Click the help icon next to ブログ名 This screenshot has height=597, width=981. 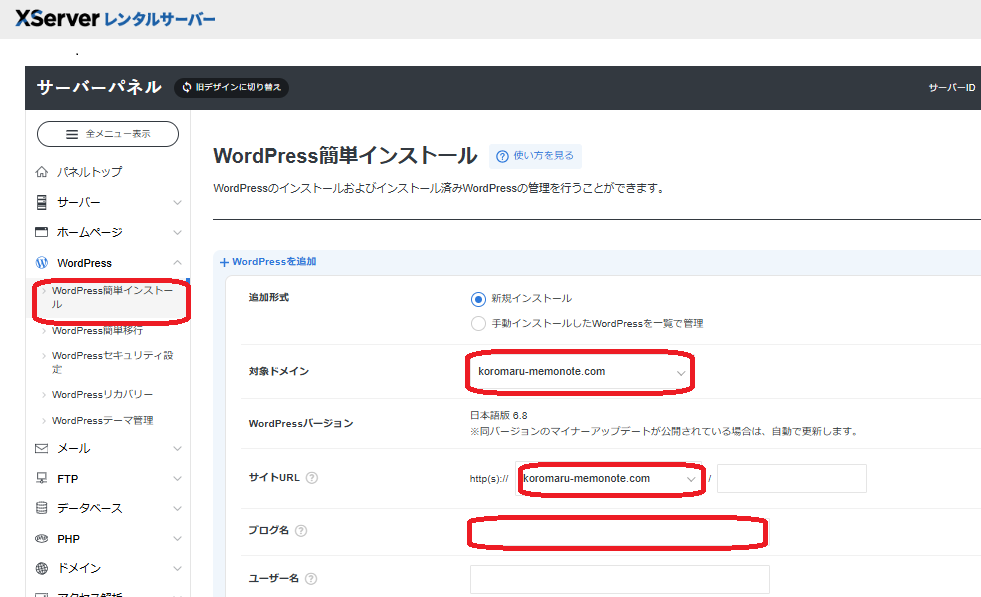pyautogui.click(x=301, y=530)
